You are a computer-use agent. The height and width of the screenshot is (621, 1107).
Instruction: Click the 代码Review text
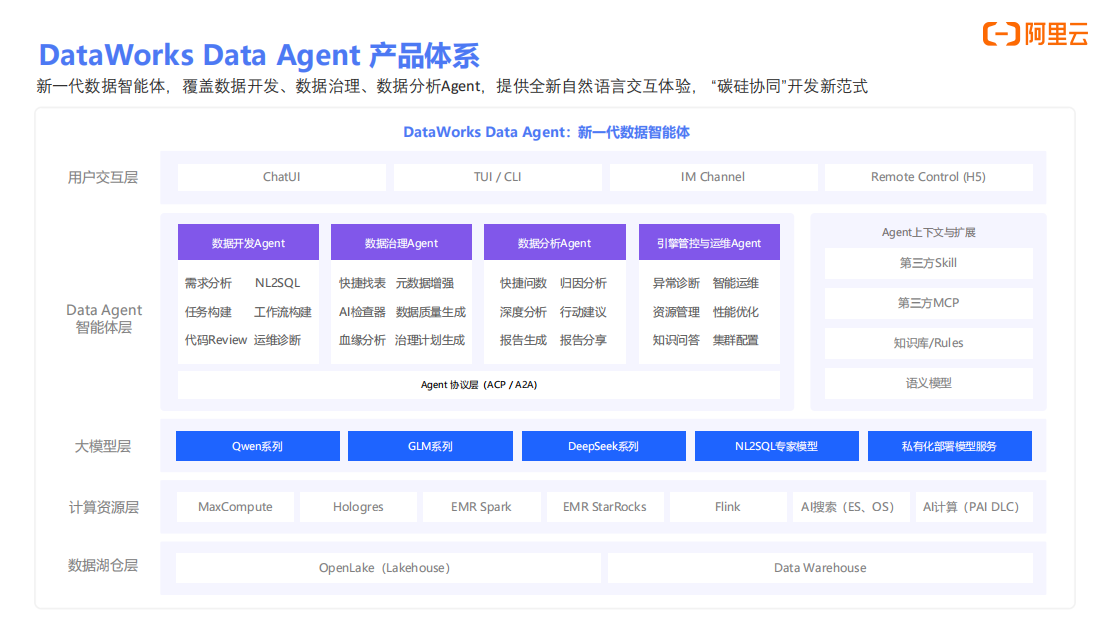216,340
